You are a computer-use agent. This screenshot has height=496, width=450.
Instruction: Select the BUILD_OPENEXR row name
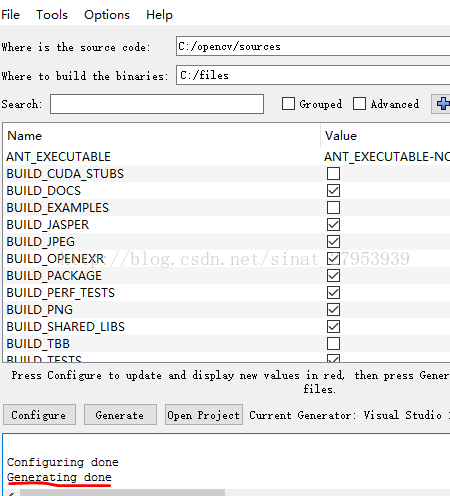coord(55,259)
